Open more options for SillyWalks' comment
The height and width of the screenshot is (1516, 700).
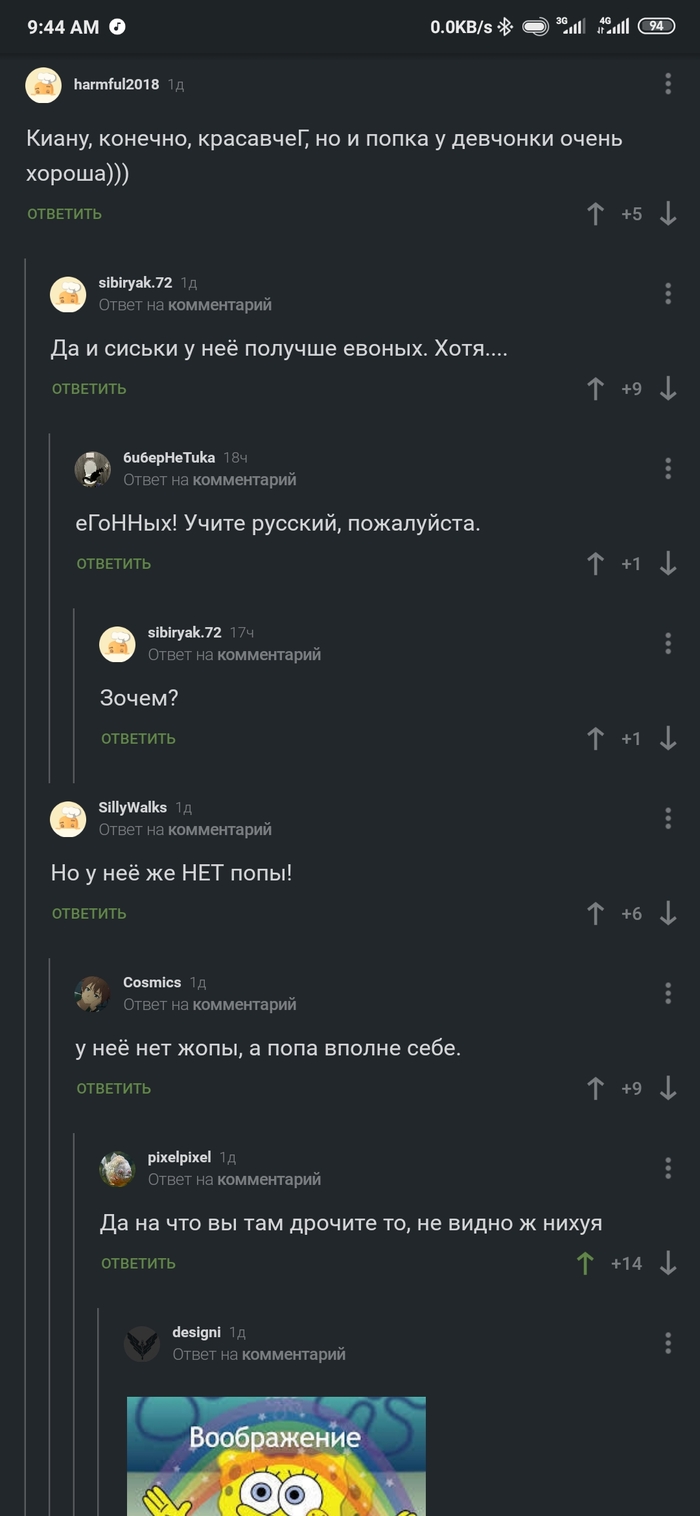[668, 818]
